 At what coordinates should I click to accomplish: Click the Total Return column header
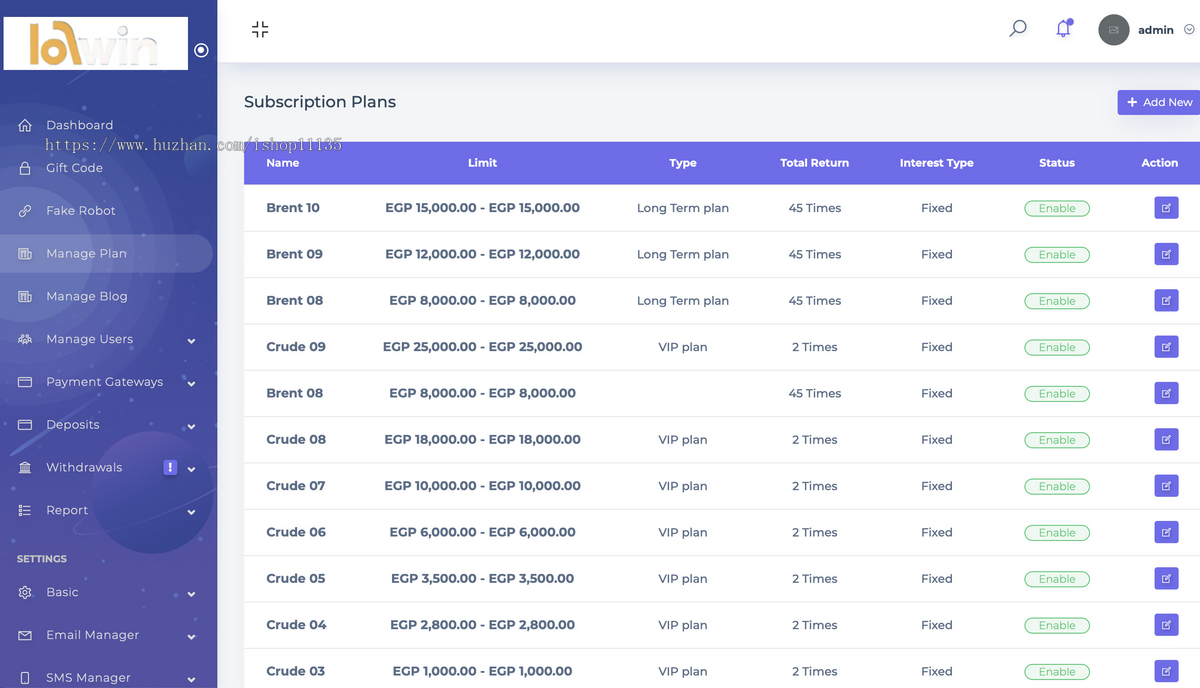pos(815,163)
